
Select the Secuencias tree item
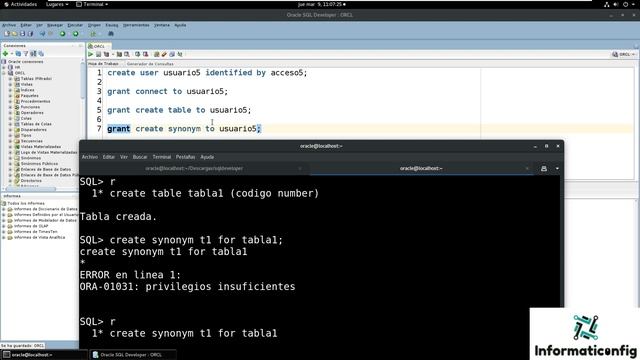pos(31,141)
